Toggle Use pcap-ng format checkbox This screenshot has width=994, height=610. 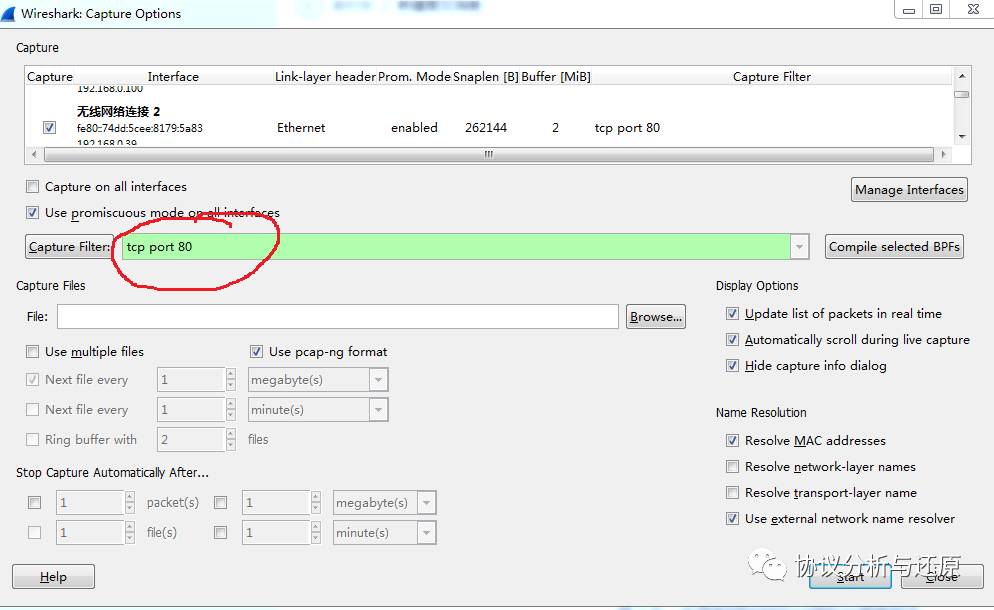256,351
